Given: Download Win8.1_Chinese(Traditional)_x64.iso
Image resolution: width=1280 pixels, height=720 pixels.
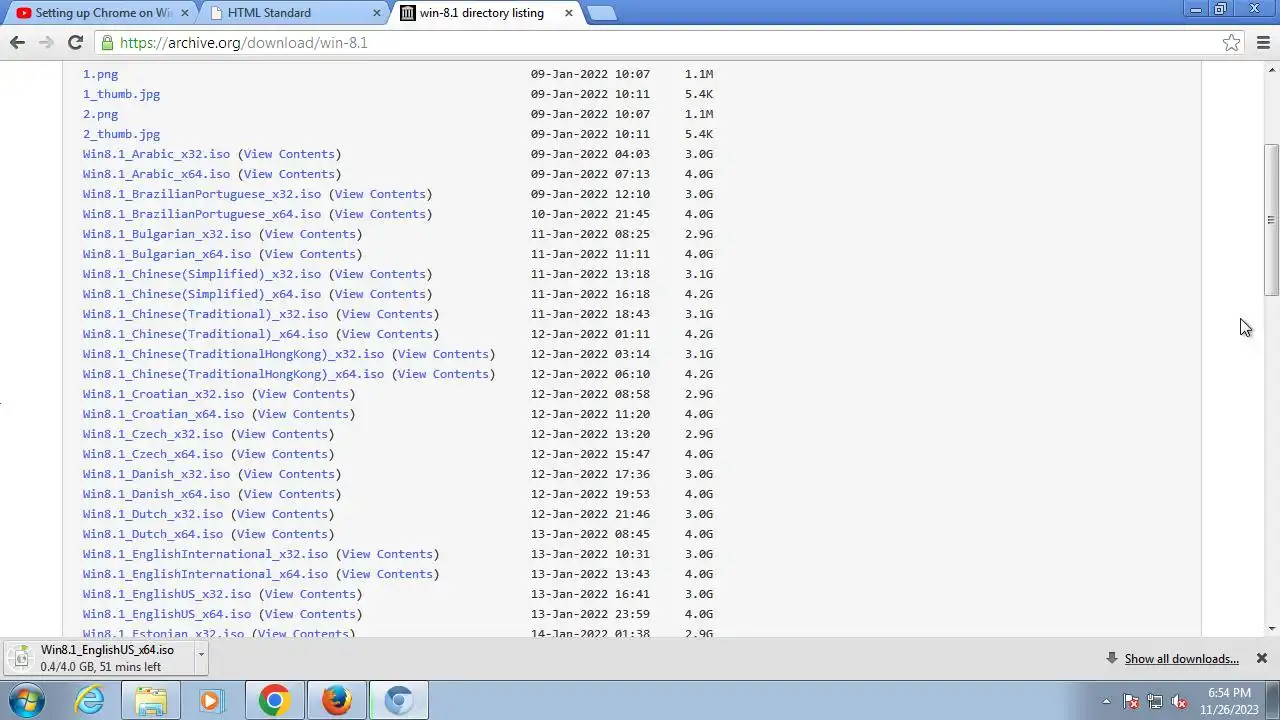Looking at the screenshot, I should click(205, 334).
